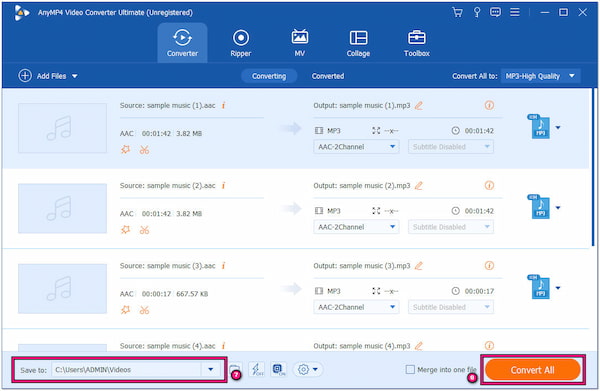Open the MV maker tab

point(300,43)
